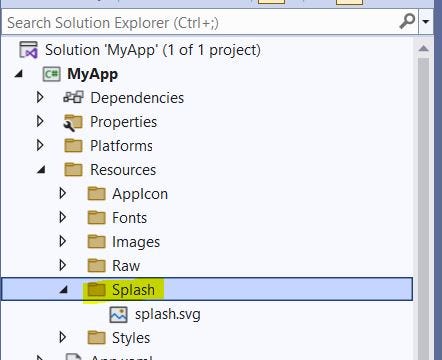
Task: Select the MyApp project label
Action: pos(92,74)
